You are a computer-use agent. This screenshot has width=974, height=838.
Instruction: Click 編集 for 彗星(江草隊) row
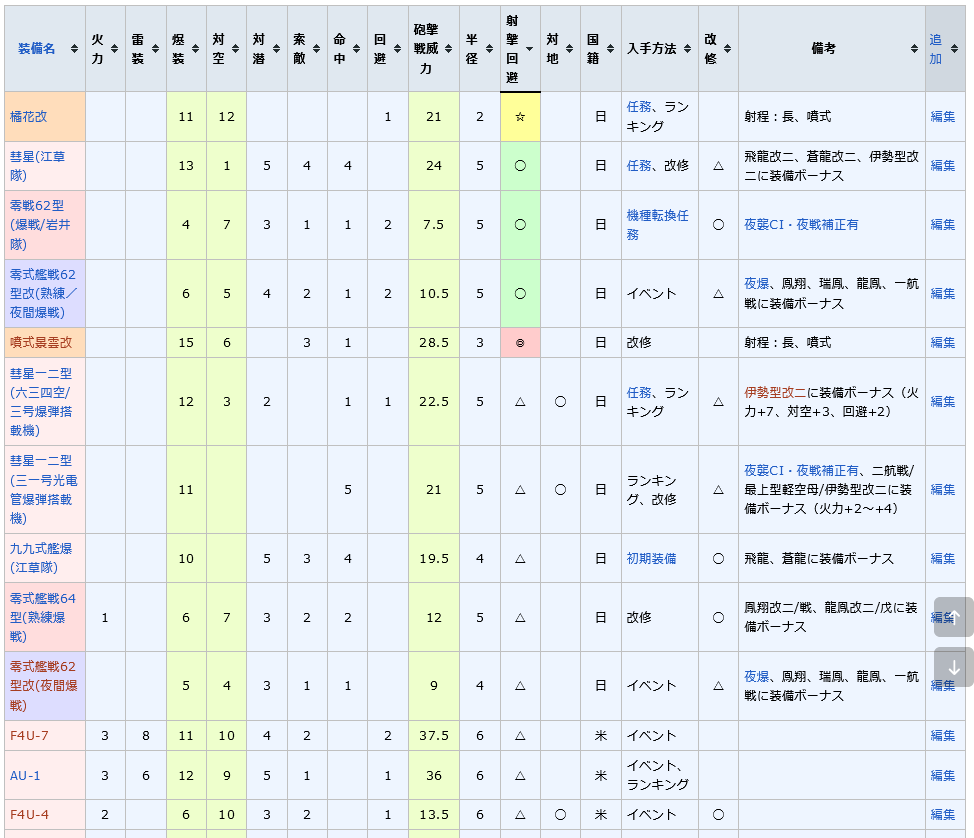(x=942, y=166)
